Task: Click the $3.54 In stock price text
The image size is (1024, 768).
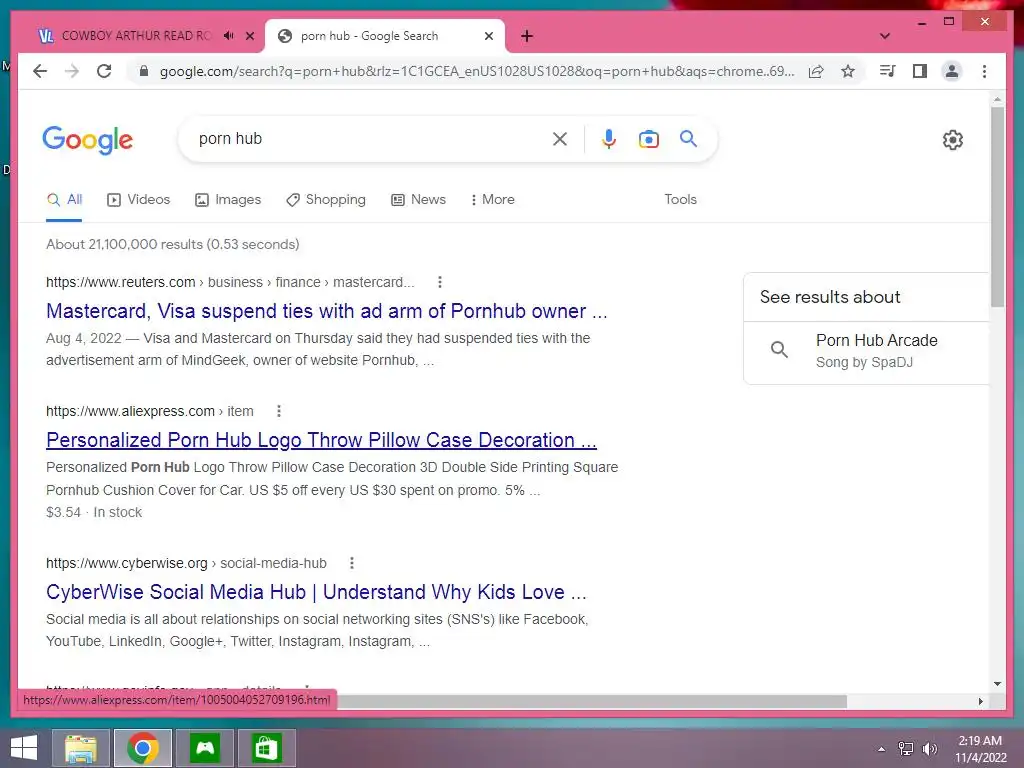Action: point(94,513)
